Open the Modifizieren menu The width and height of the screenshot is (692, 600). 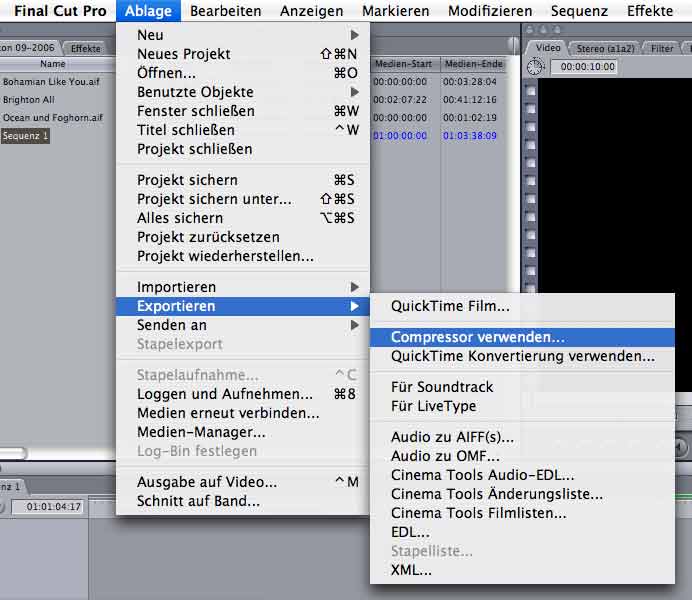click(490, 11)
